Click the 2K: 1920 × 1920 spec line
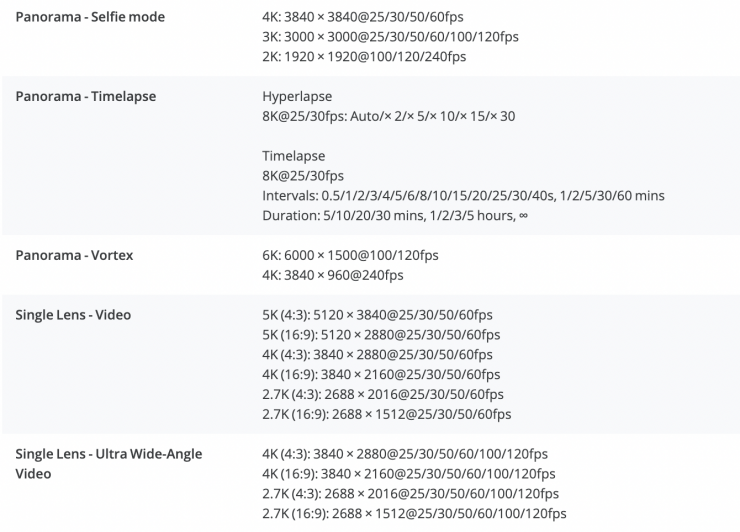740x532 pixels. [x=364, y=56]
